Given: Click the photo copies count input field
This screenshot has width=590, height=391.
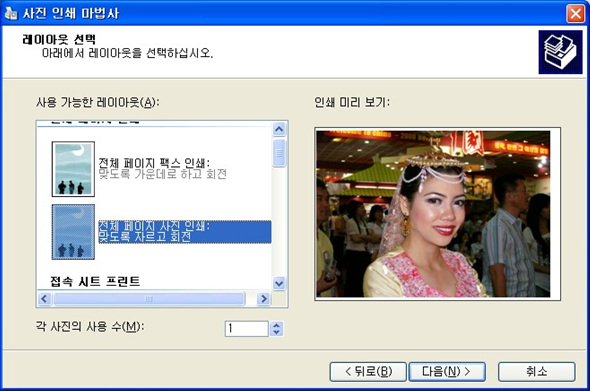Looking at the screenshot, I should click(x=246, y=329).
